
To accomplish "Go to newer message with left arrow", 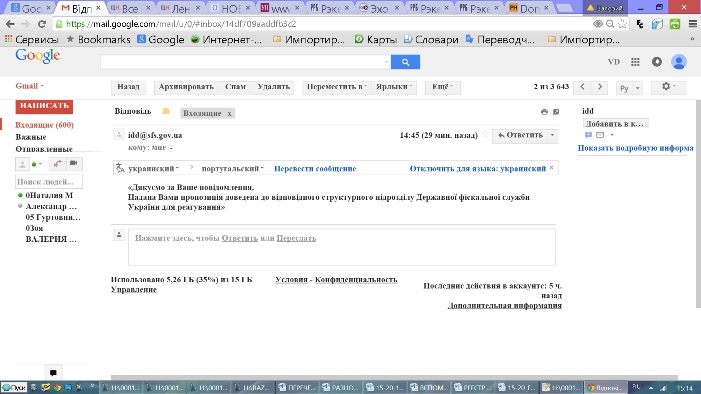I will tap(583, 87).
